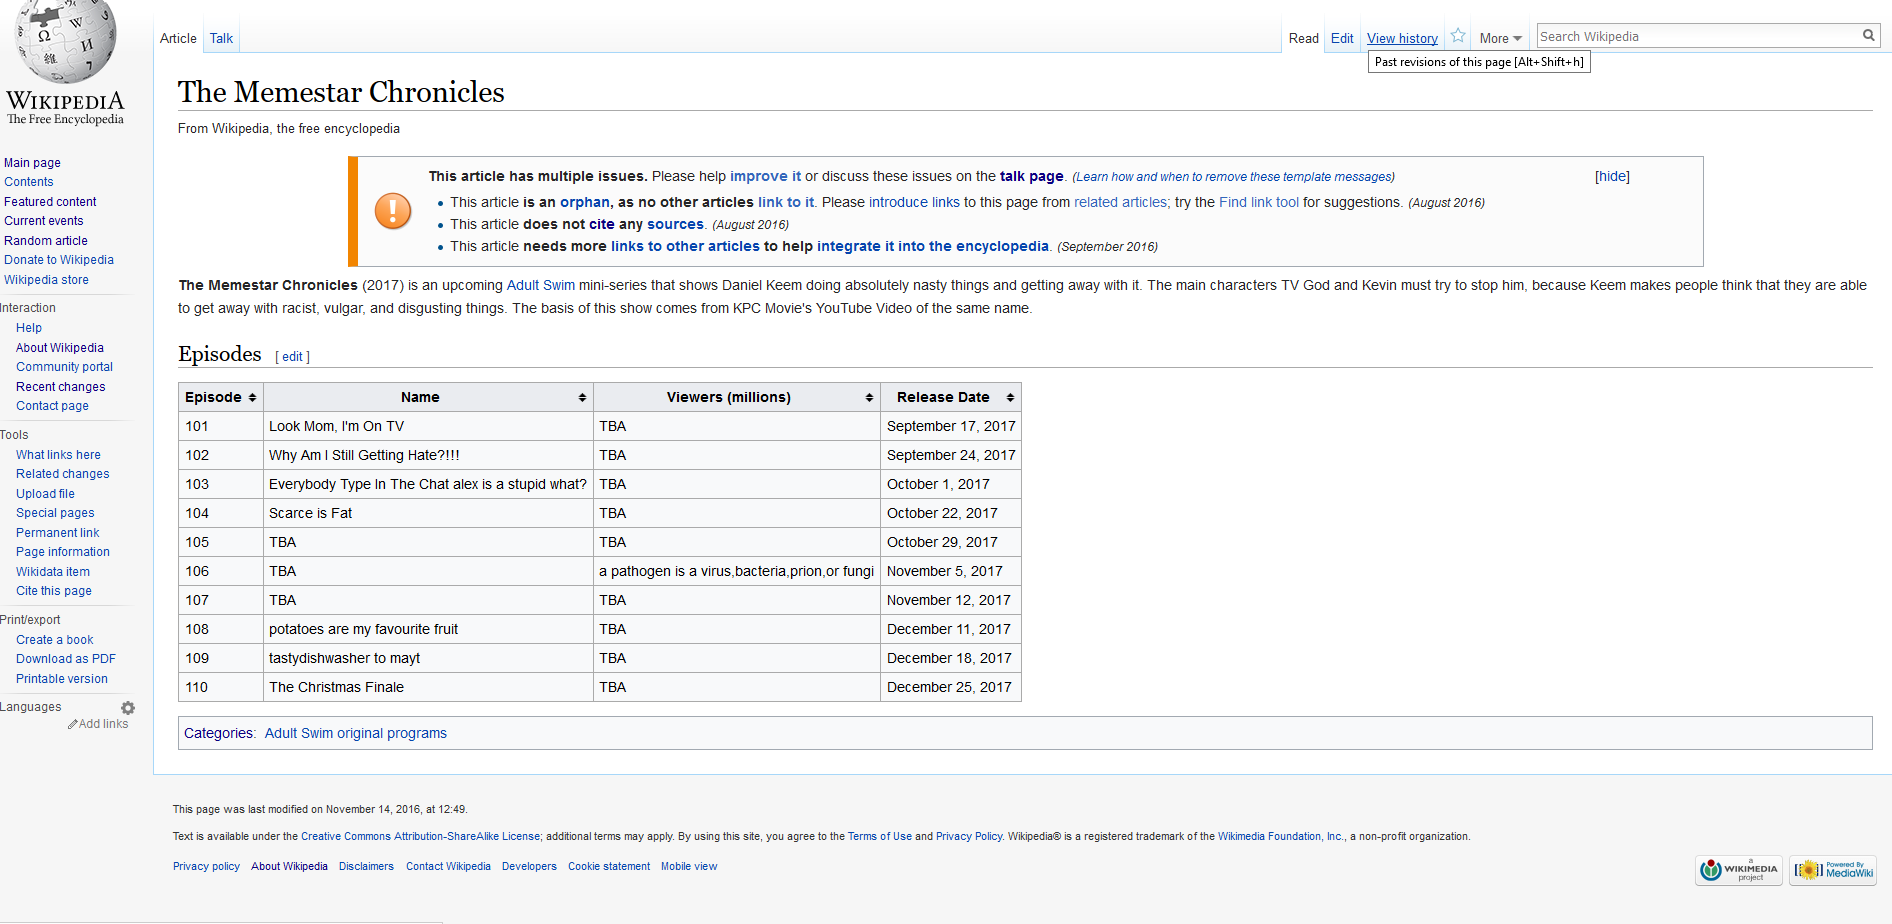Sort table by Viewers (millions) column
Screen dimensions: 1892x924
[737, 397]
